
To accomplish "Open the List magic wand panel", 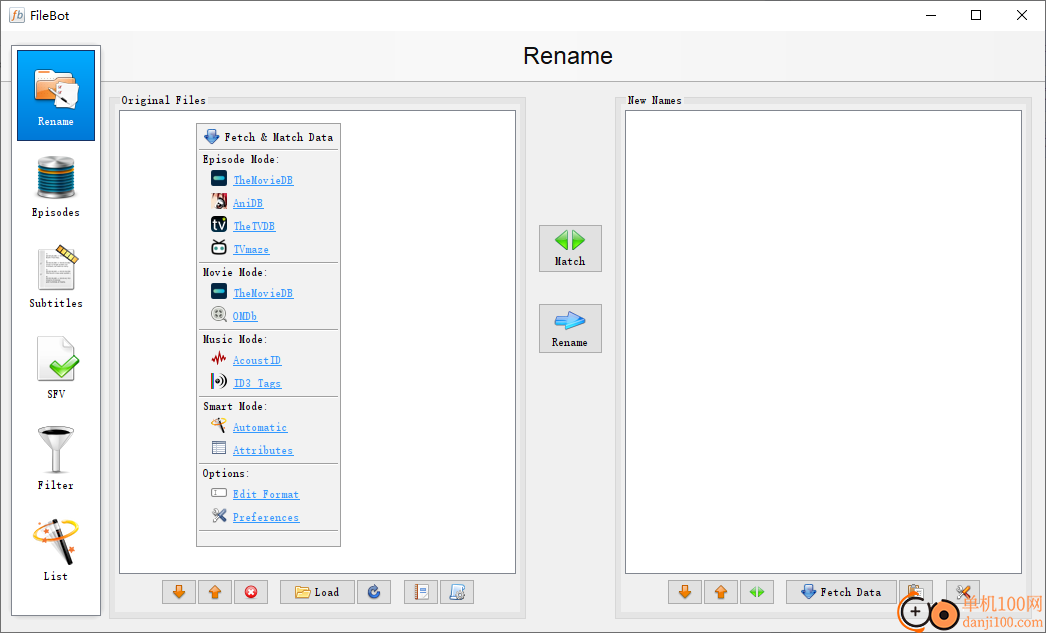I will [x=56, y=549].
